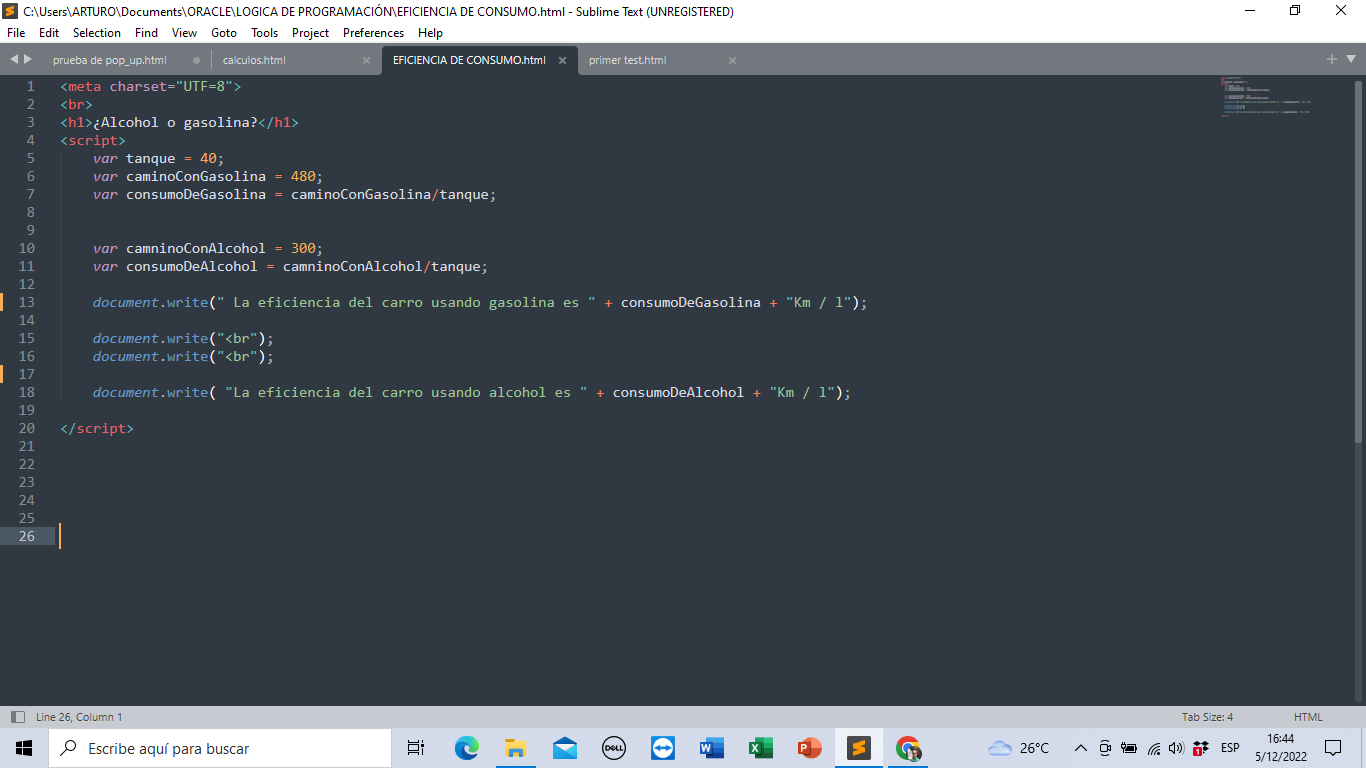Toggle the side bar icon in status bar
Image resolution: width=1366 pixels, height=768 pixels.
(17, 717)
